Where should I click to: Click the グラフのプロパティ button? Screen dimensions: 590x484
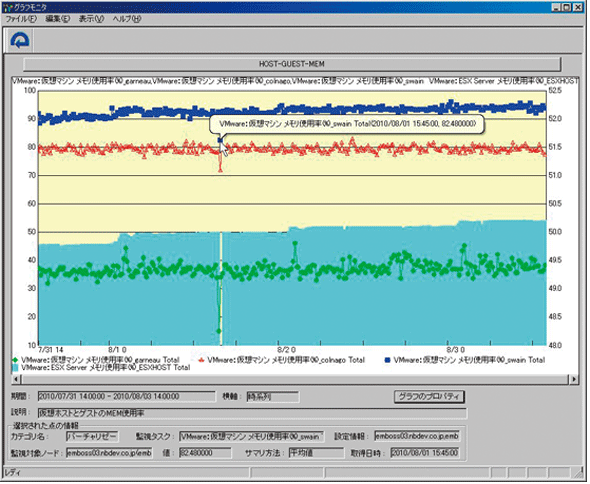[429, 397]
